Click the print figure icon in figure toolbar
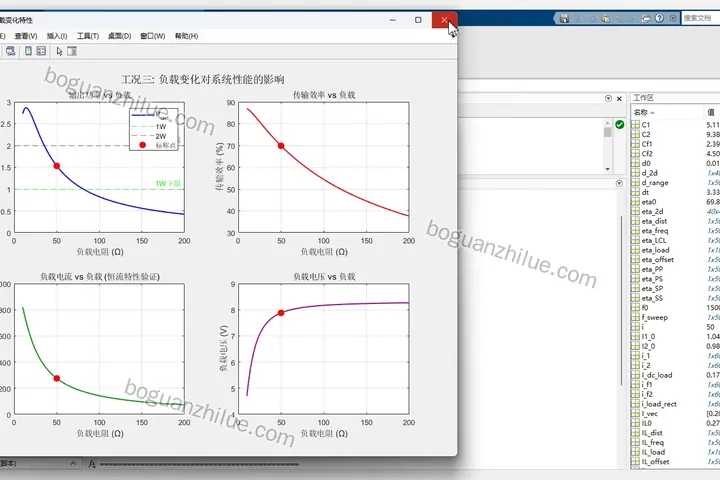The width and height of the screenshot is (720, 480). click(x=10, y=51)
